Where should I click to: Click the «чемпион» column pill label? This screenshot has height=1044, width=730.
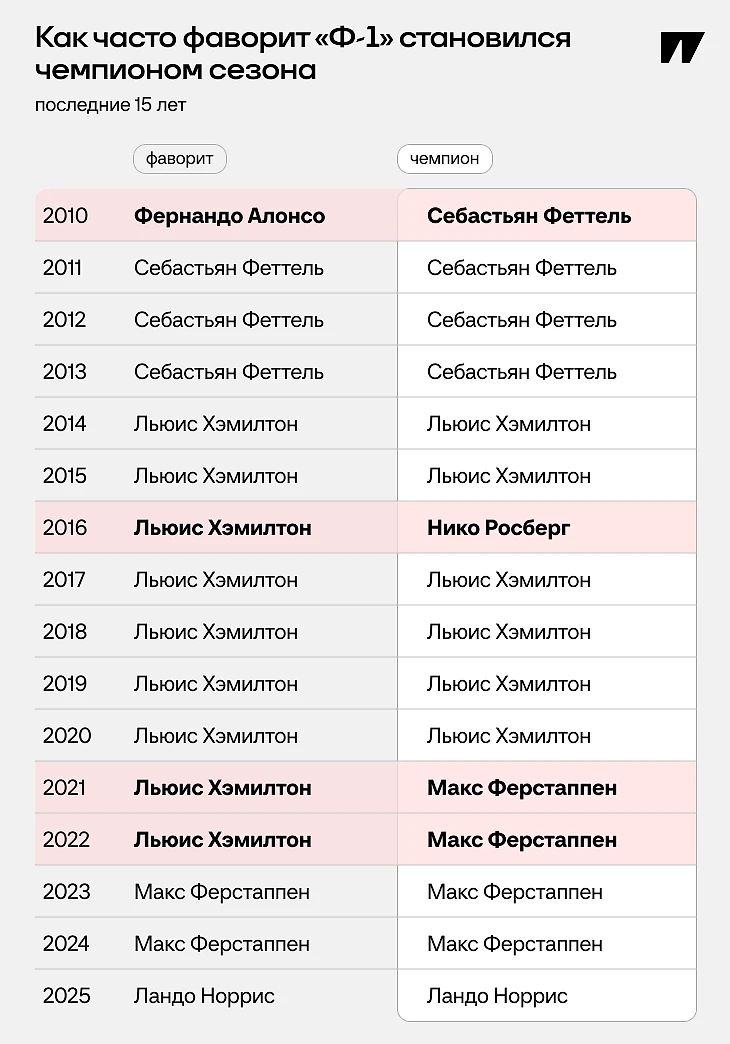point(444,159)
